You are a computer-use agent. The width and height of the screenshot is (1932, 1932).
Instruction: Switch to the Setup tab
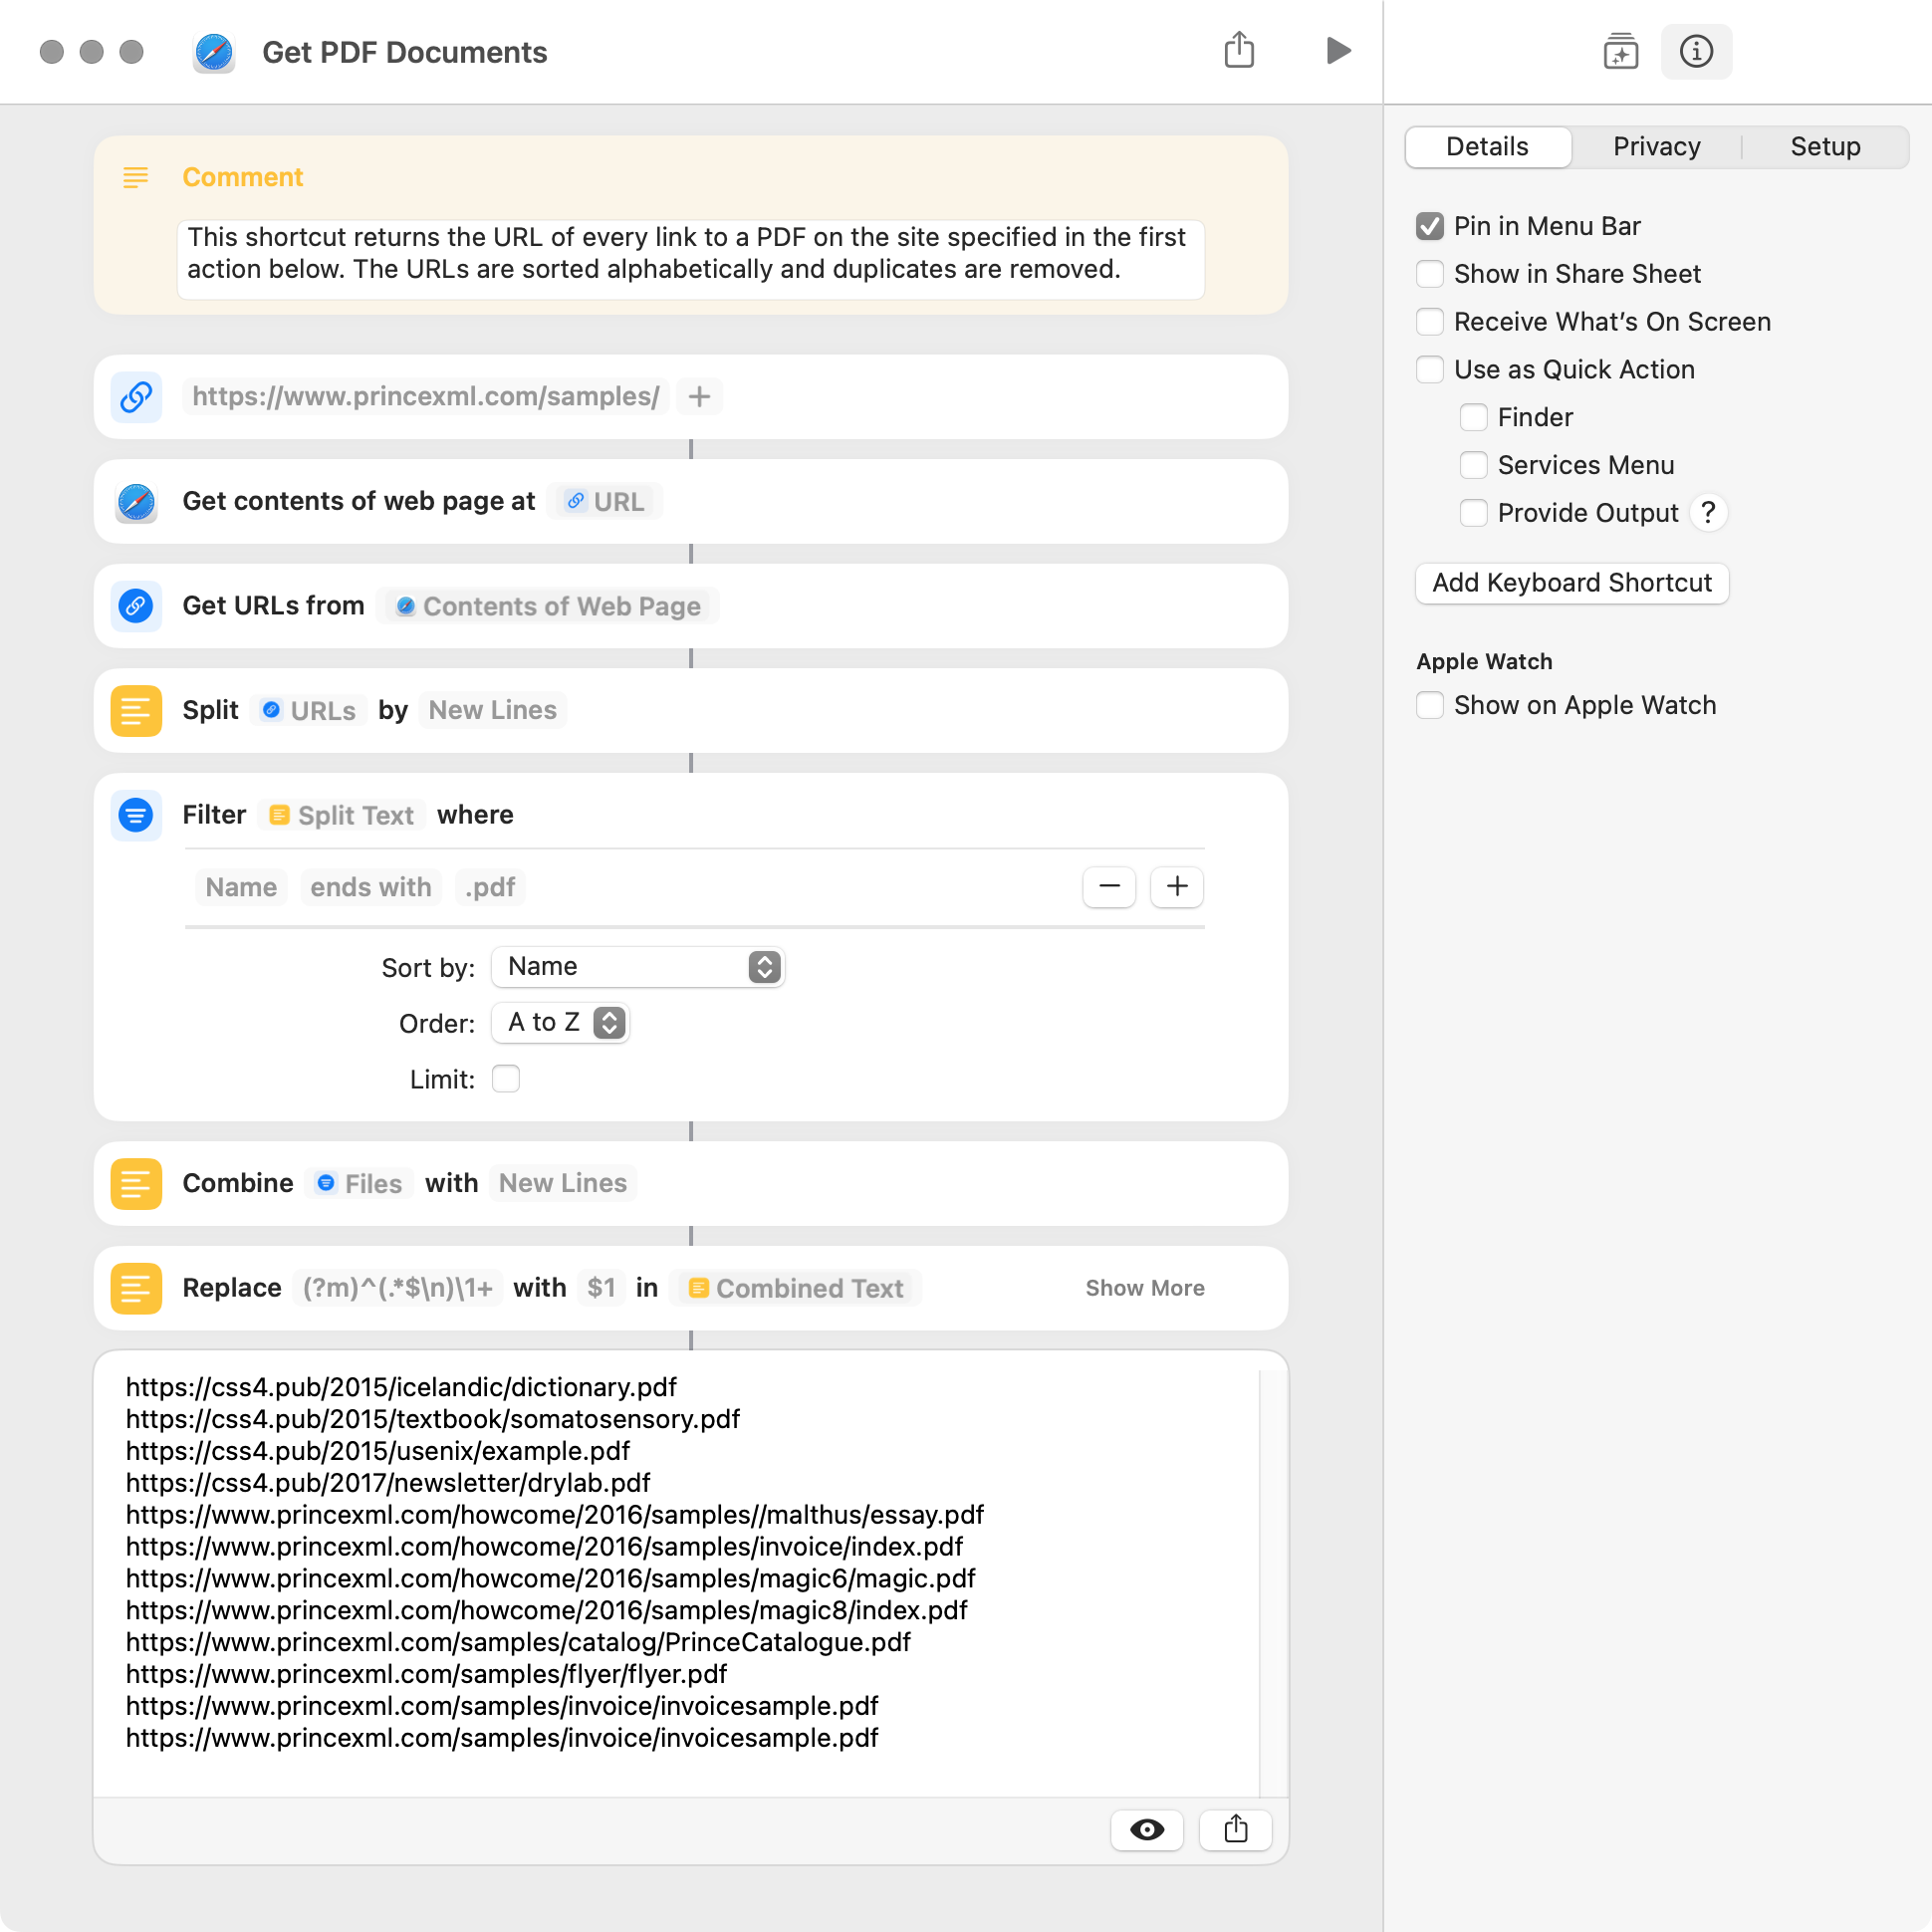[1825, 147]
